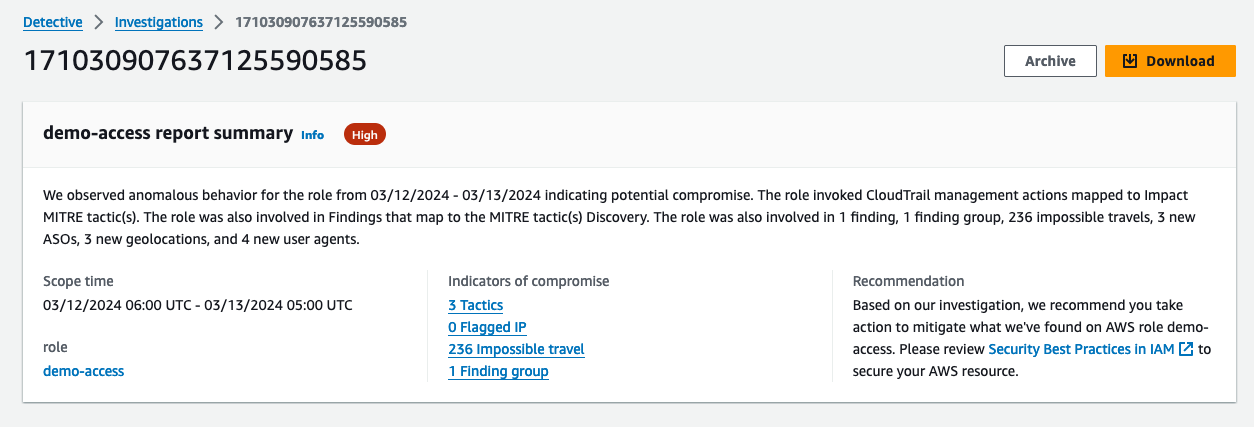View the 0 Flagged IP indicator

(x=487, y=327)
